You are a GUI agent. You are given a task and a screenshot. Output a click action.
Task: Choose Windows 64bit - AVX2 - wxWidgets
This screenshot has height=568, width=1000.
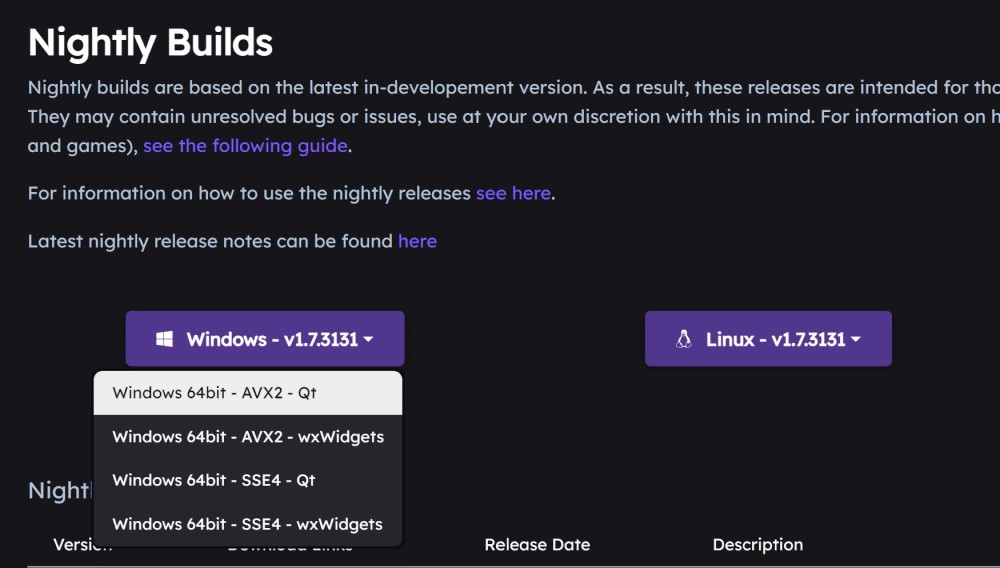click(x=248, y=437)
